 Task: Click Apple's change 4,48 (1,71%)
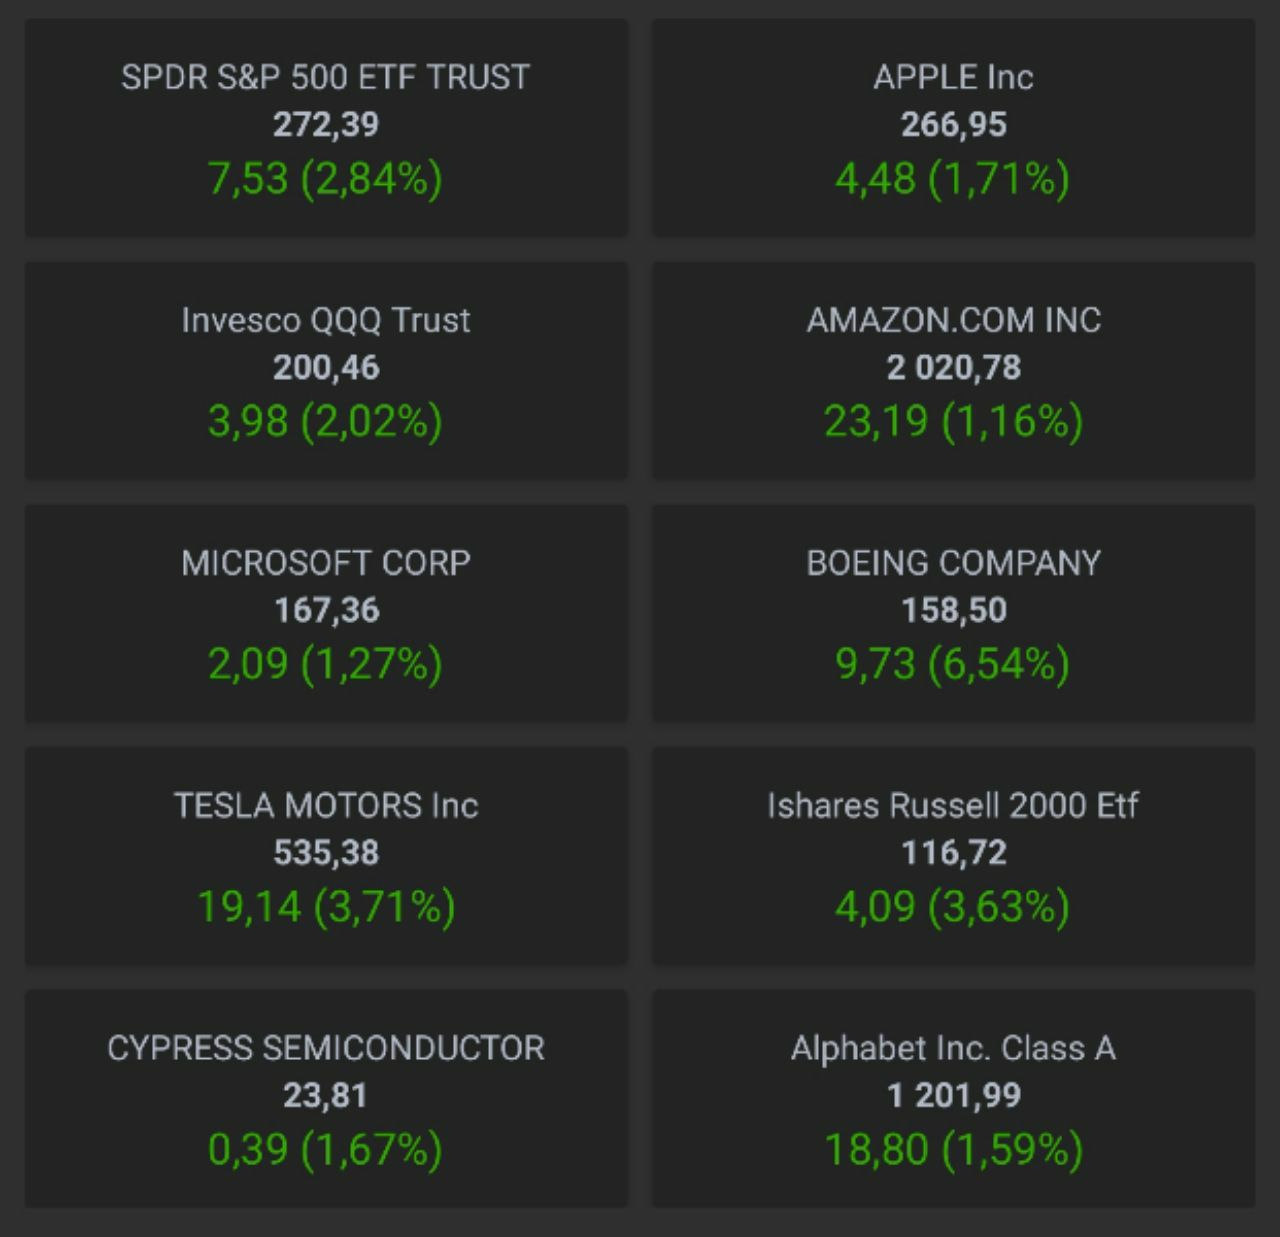[953, 179]
